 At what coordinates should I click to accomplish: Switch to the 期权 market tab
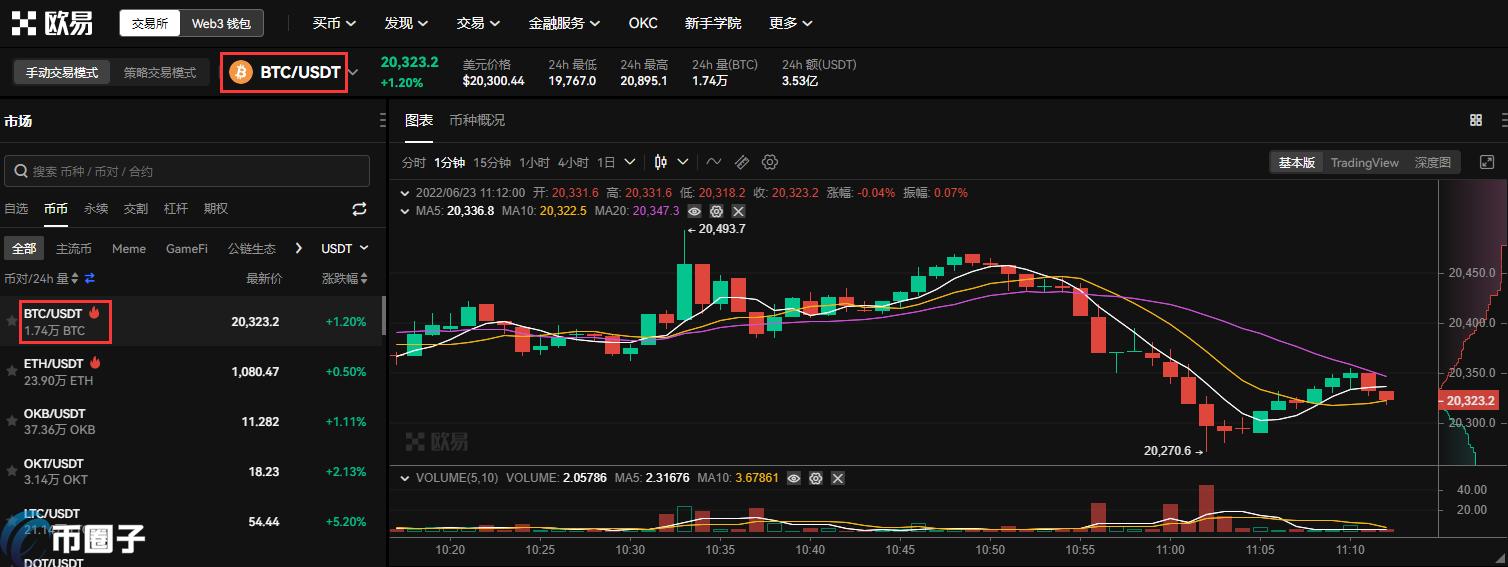(216, 209)
